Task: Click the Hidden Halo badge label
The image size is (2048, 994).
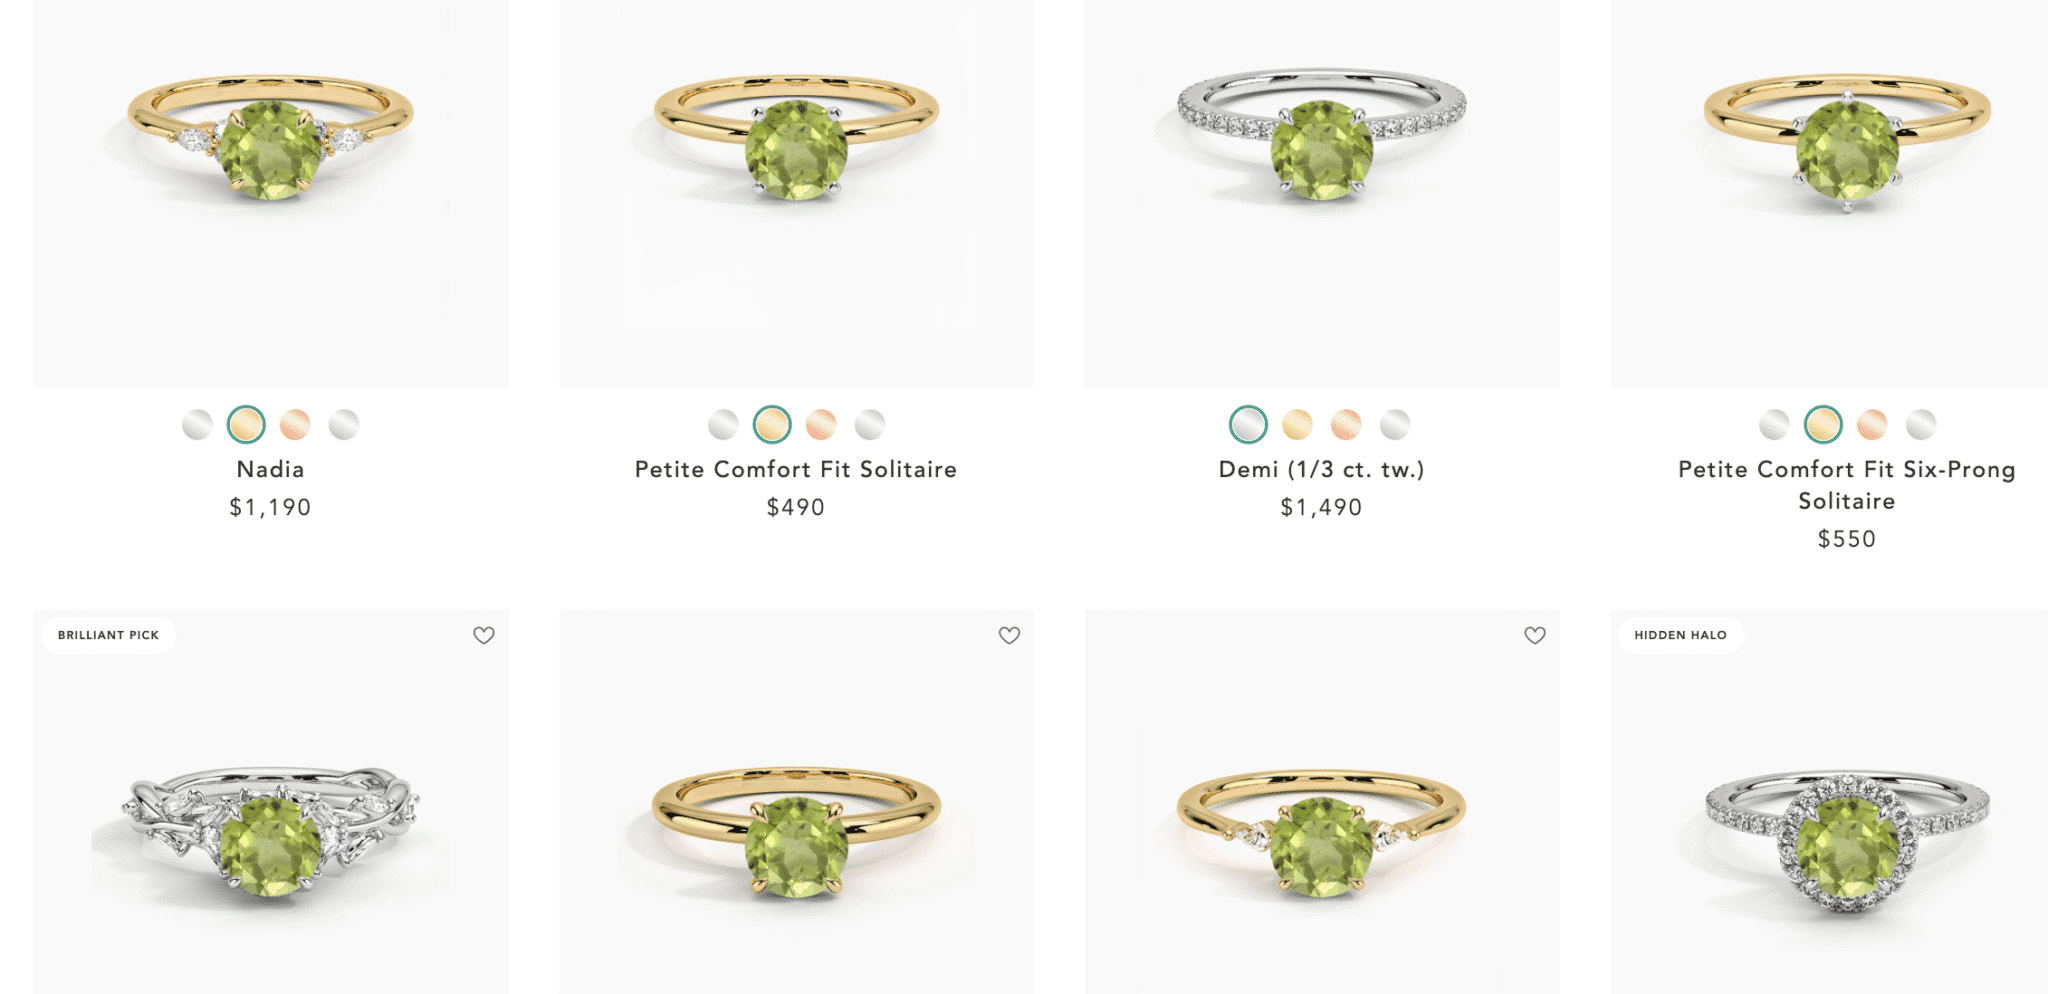Action: [1681, 635]
